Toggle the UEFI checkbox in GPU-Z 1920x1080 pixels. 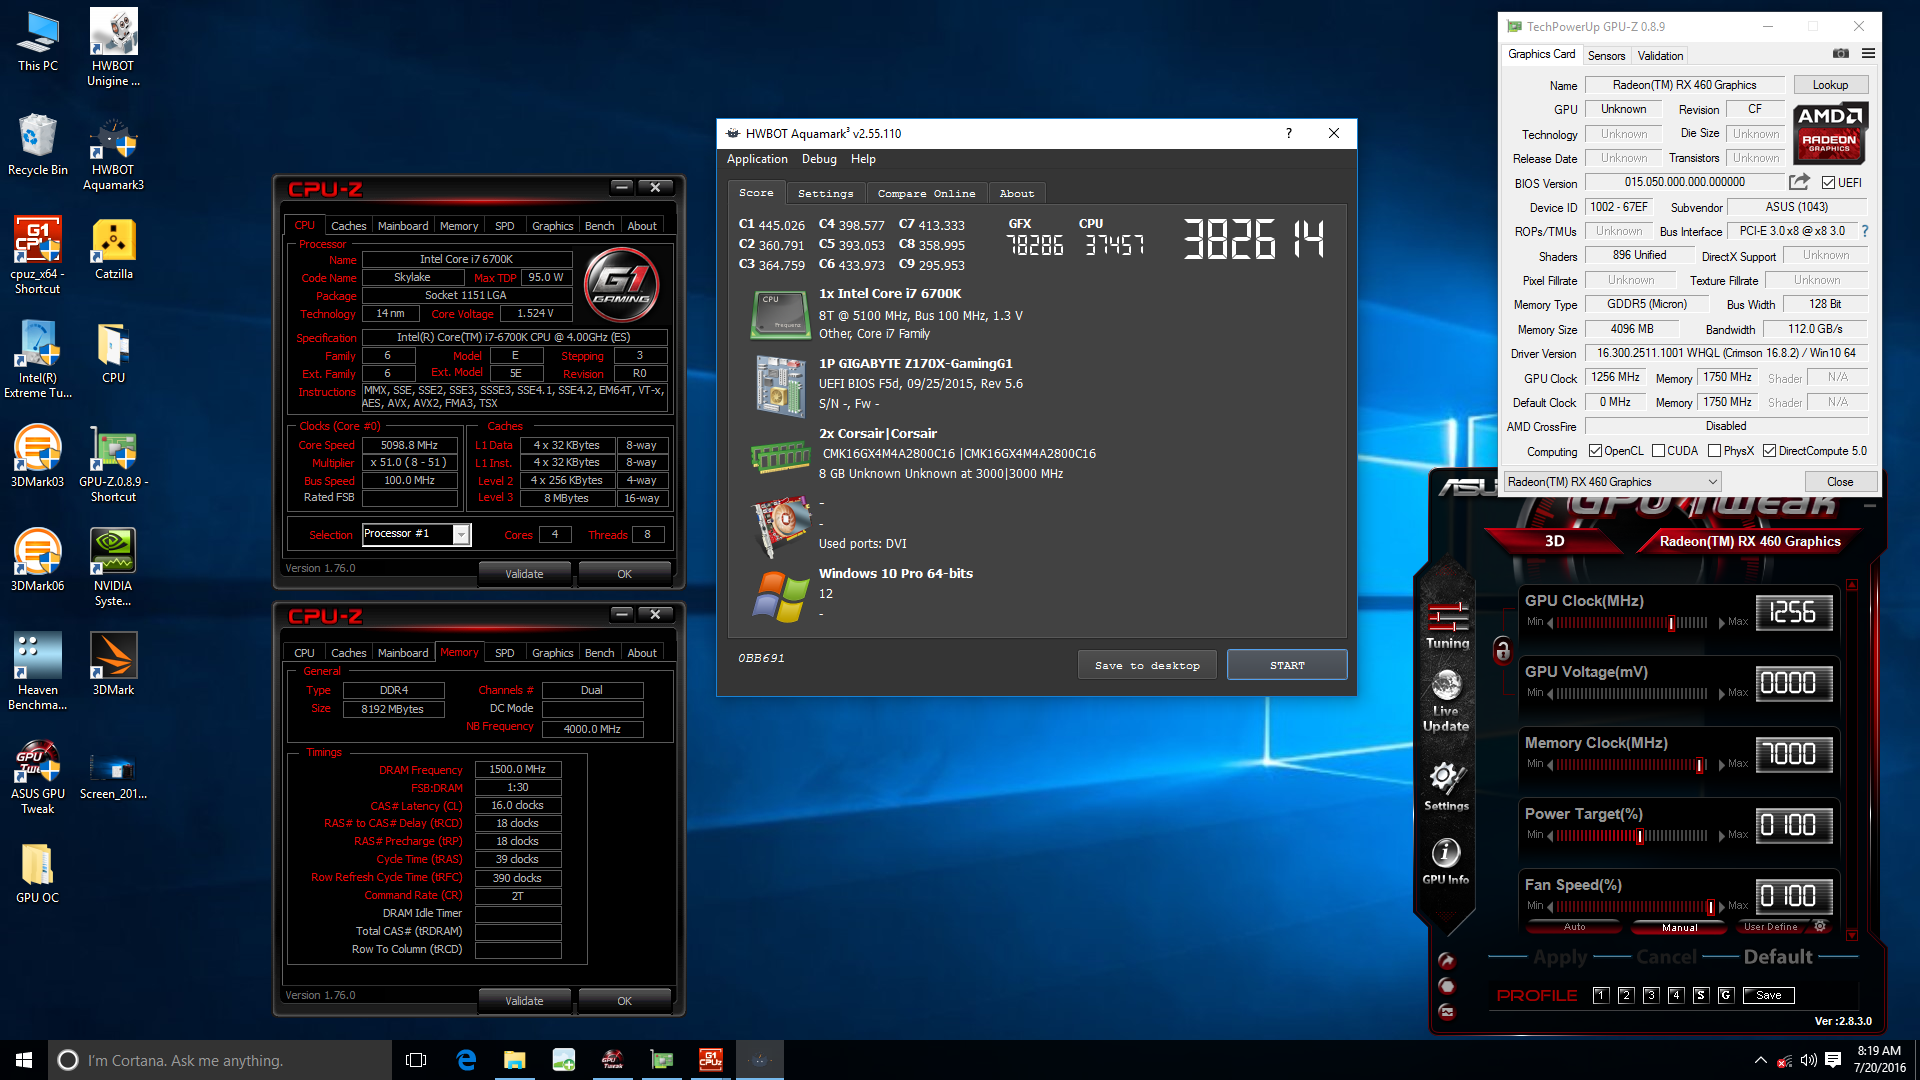tap(1828, 183)
